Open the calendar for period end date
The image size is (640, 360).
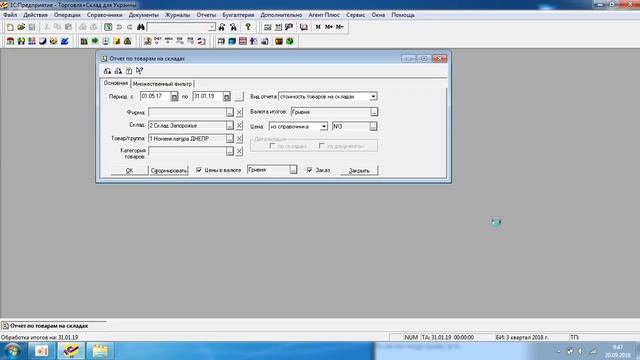227,97
